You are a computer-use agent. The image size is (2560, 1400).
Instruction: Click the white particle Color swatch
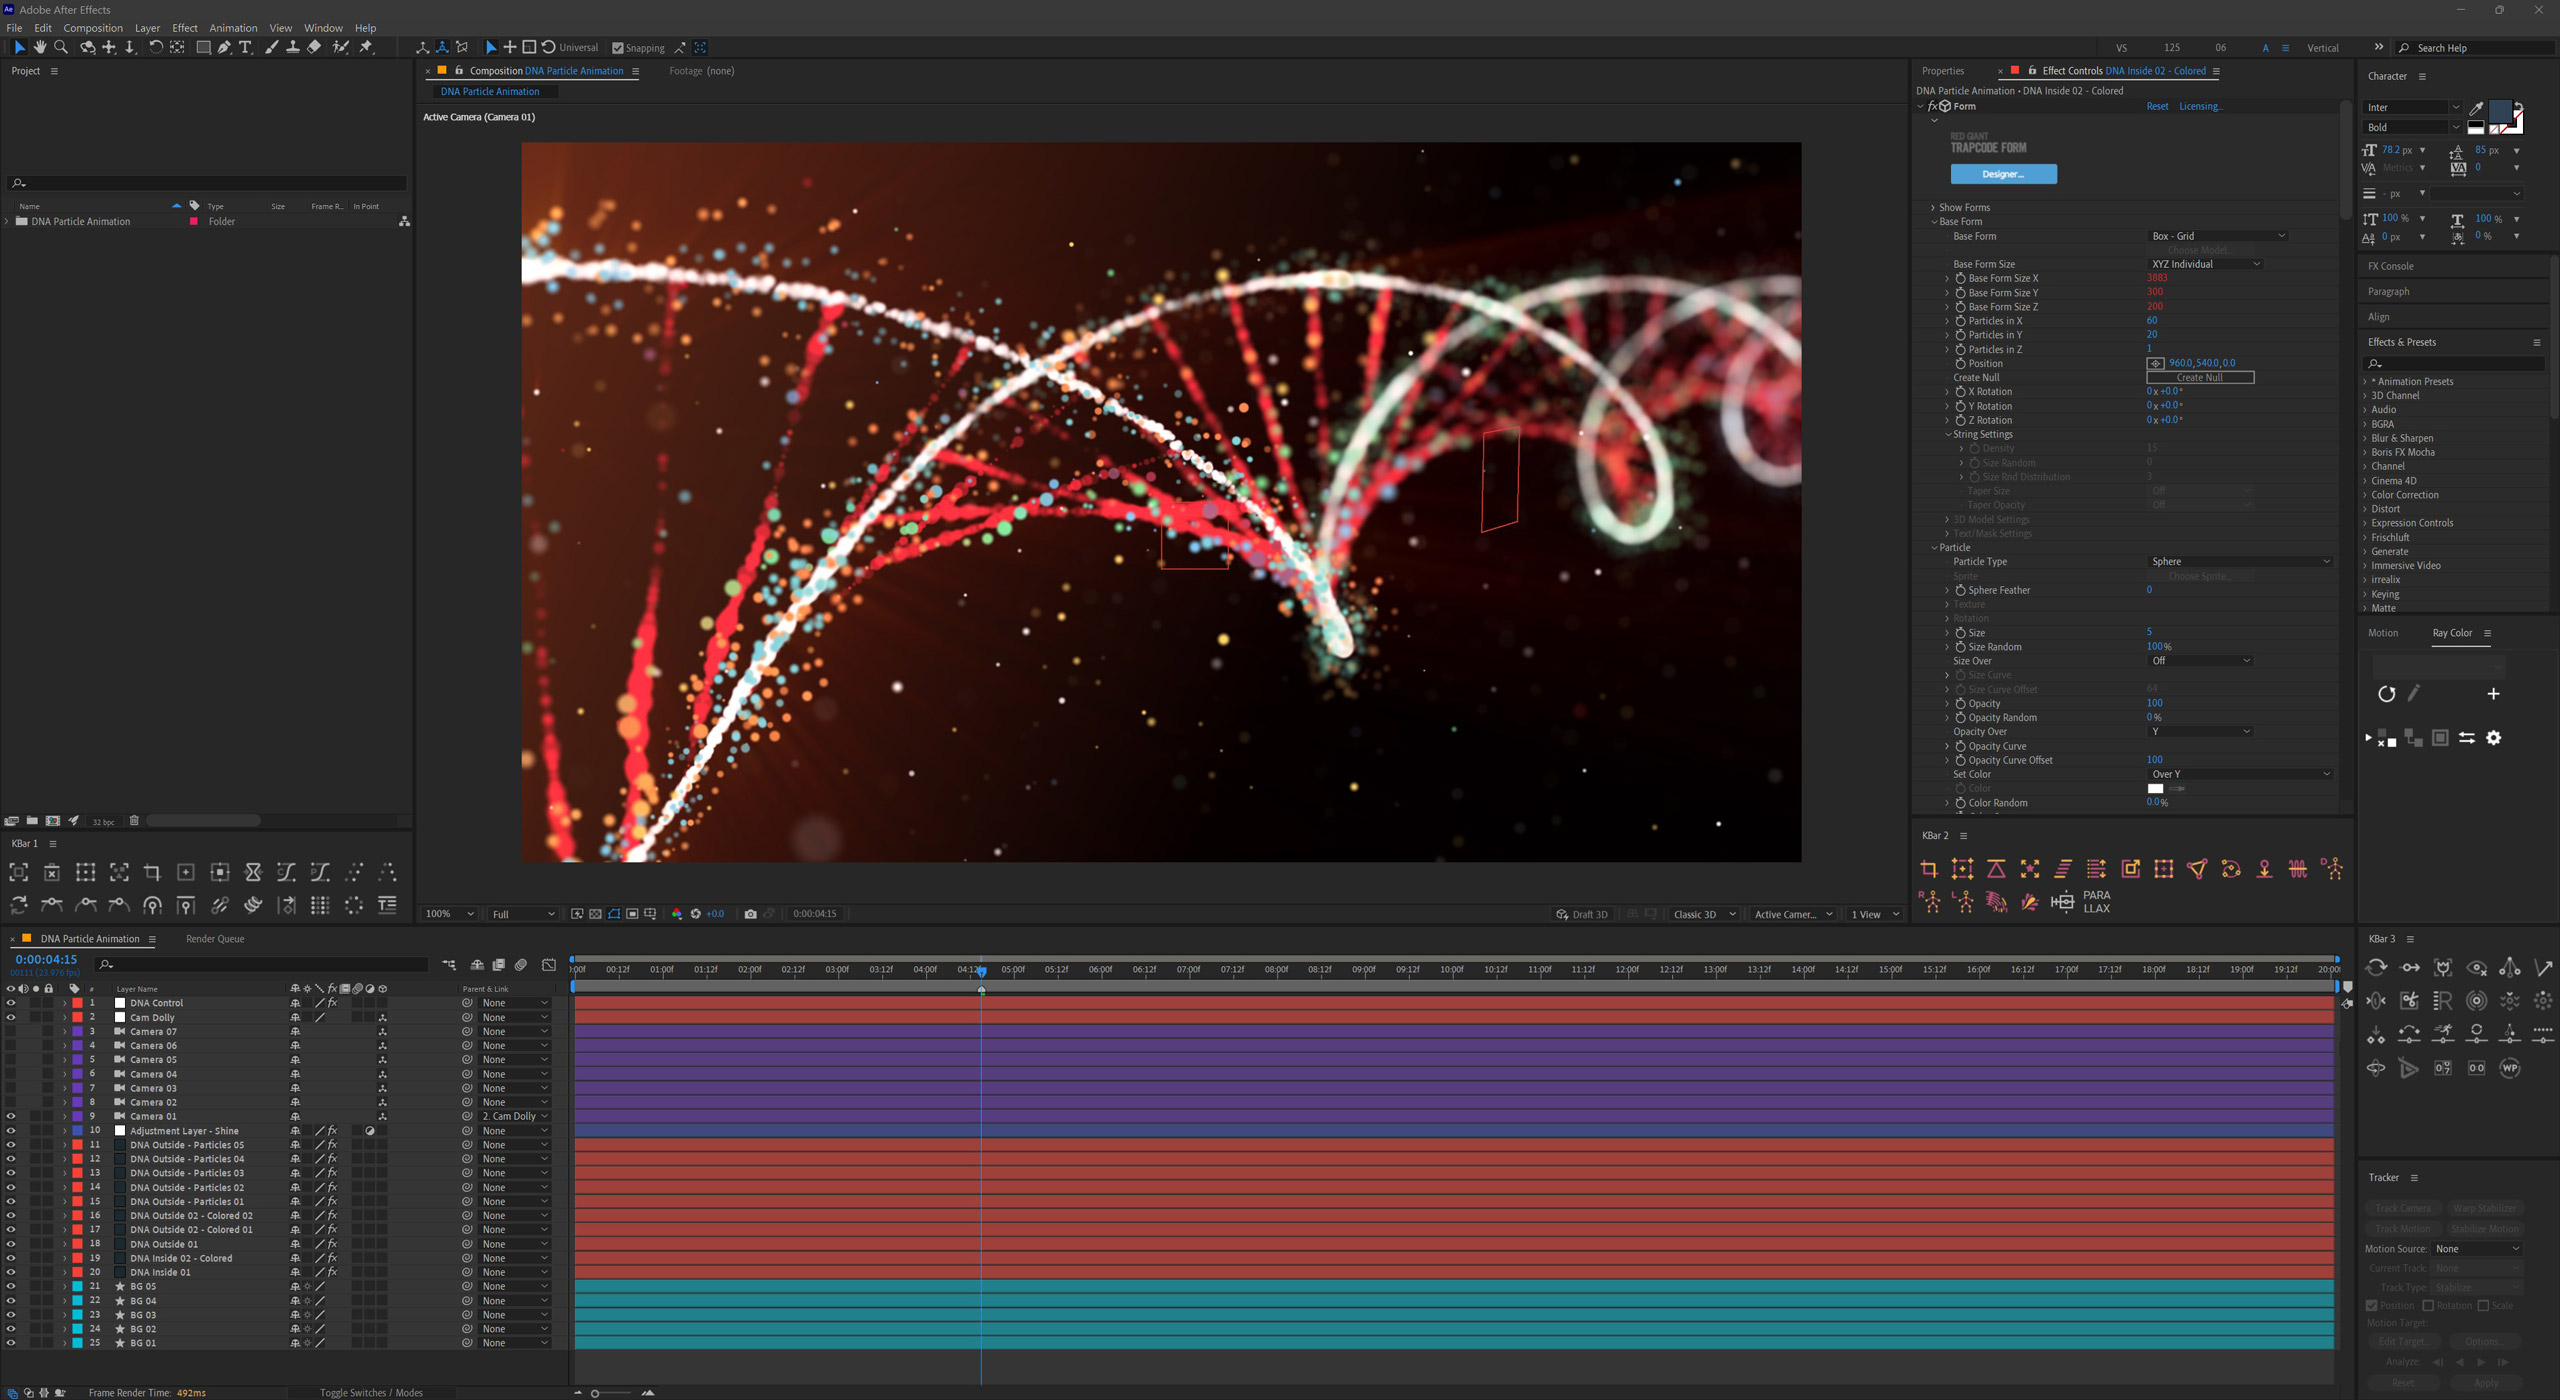click(2155, 789)
